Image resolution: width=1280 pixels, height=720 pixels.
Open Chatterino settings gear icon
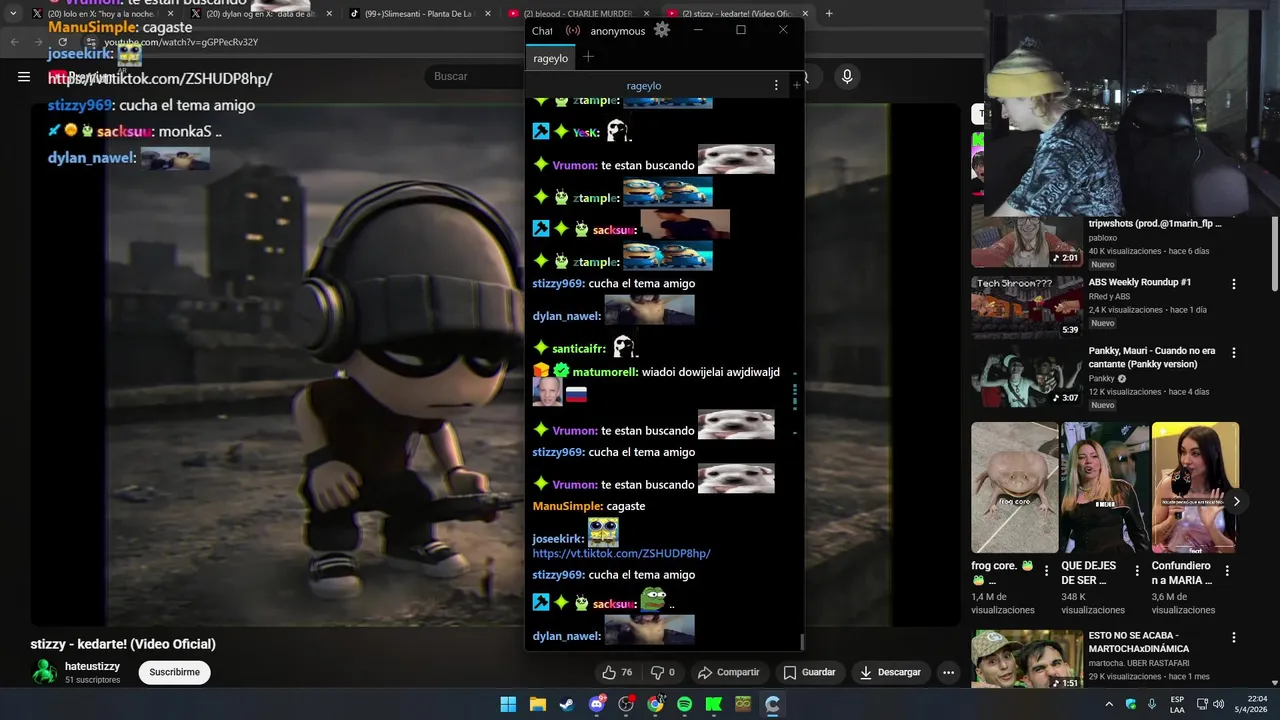[661, 30]
